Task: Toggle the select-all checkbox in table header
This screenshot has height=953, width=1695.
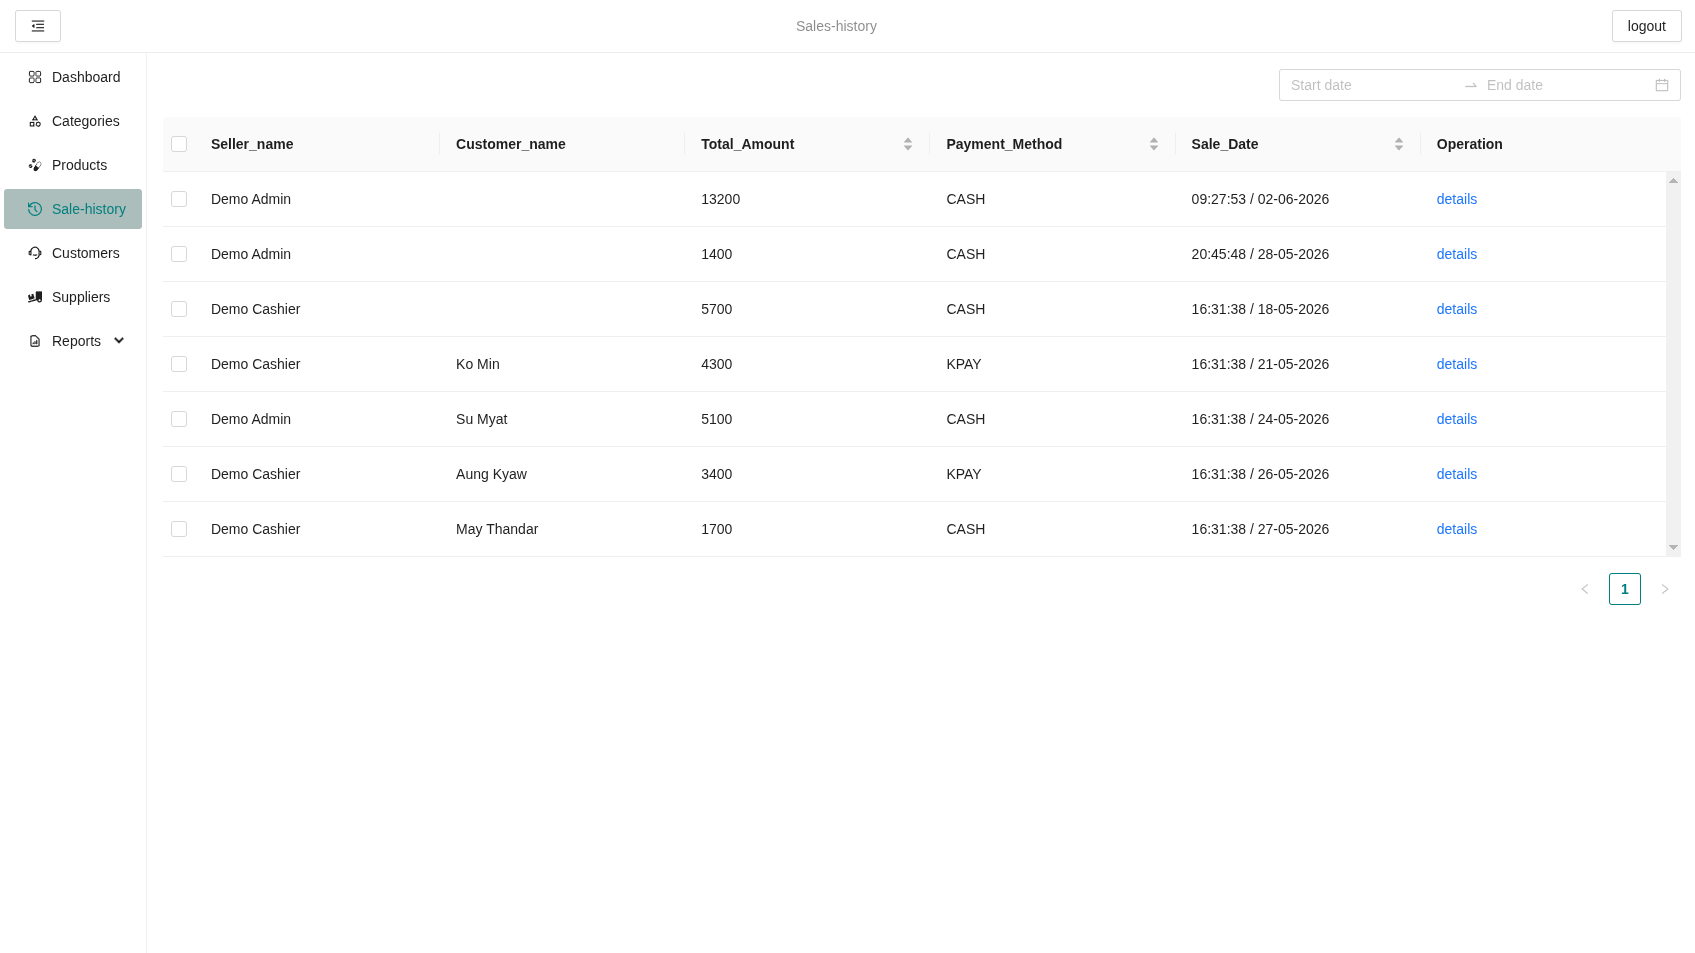Action: tap(179, 144)
